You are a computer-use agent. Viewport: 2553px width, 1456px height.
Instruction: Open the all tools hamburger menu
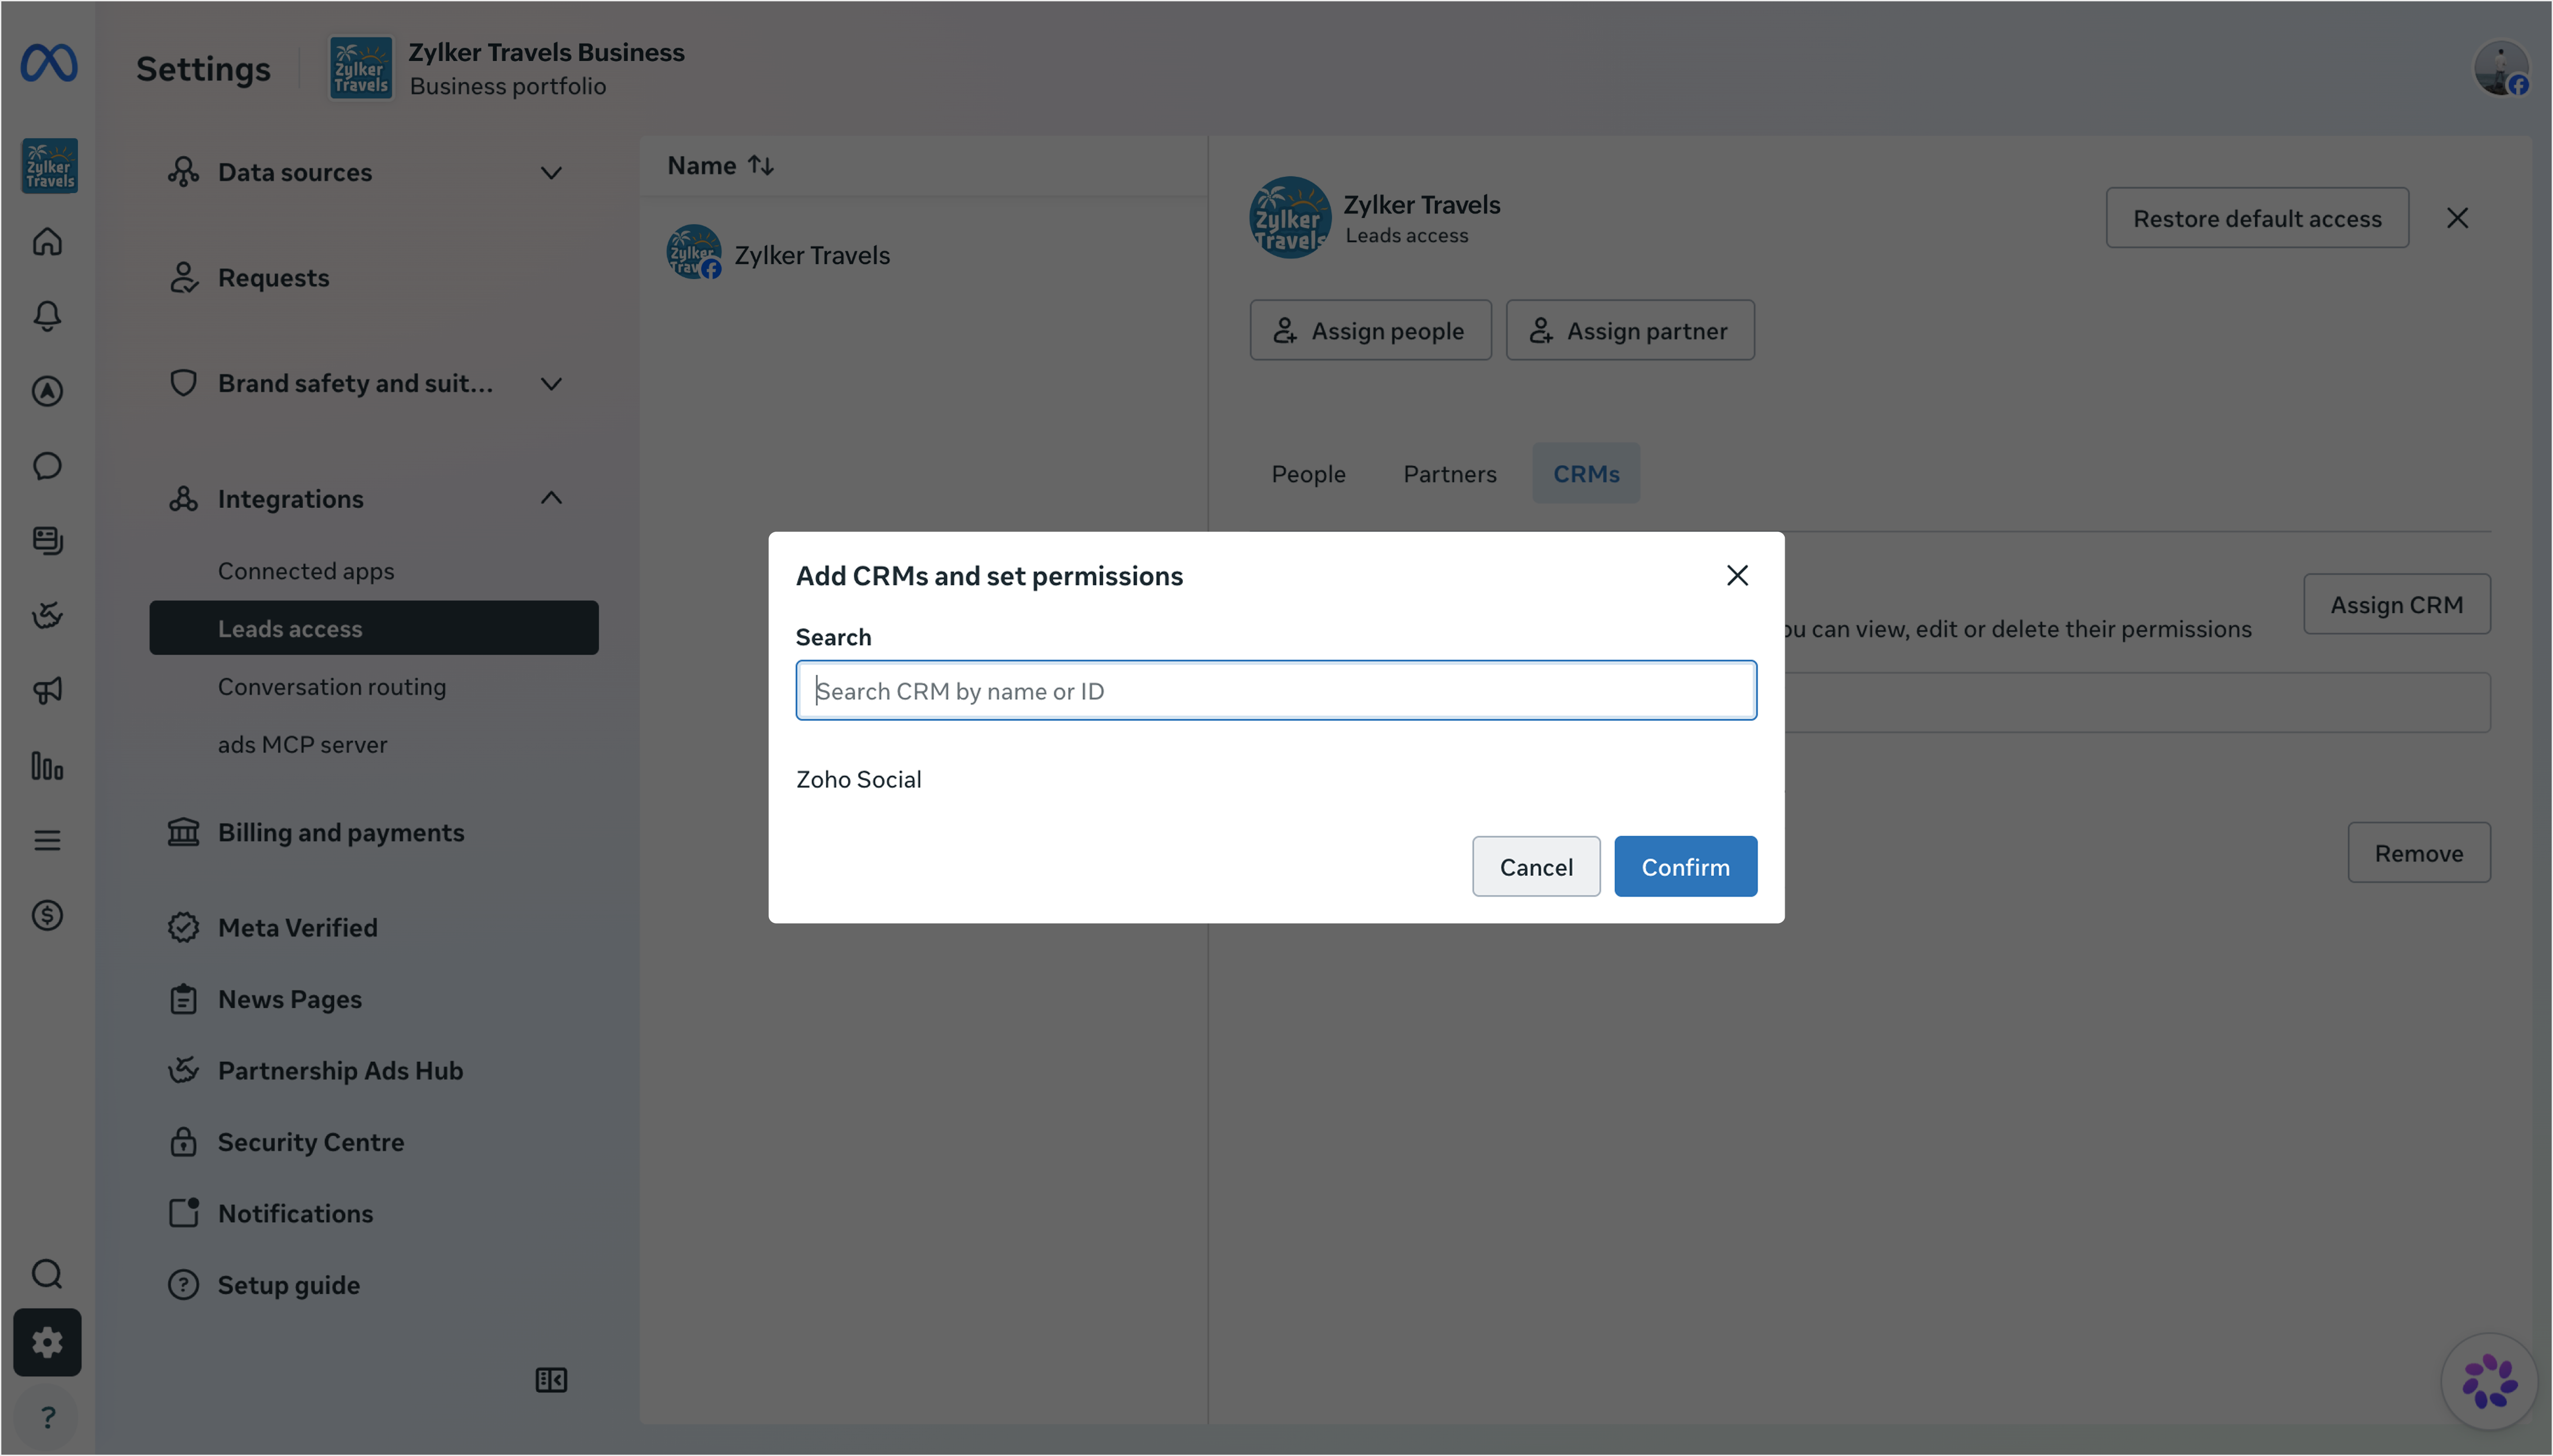47,840
